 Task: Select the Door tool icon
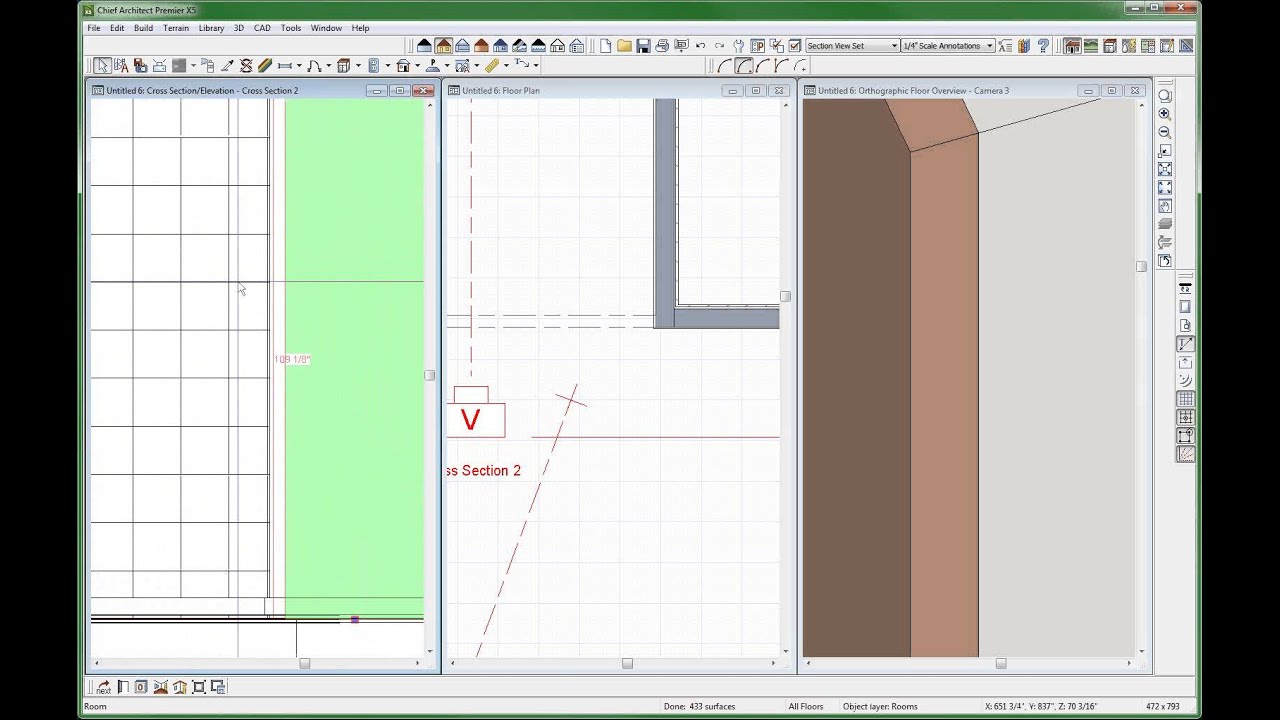click(x=314, y=65)
